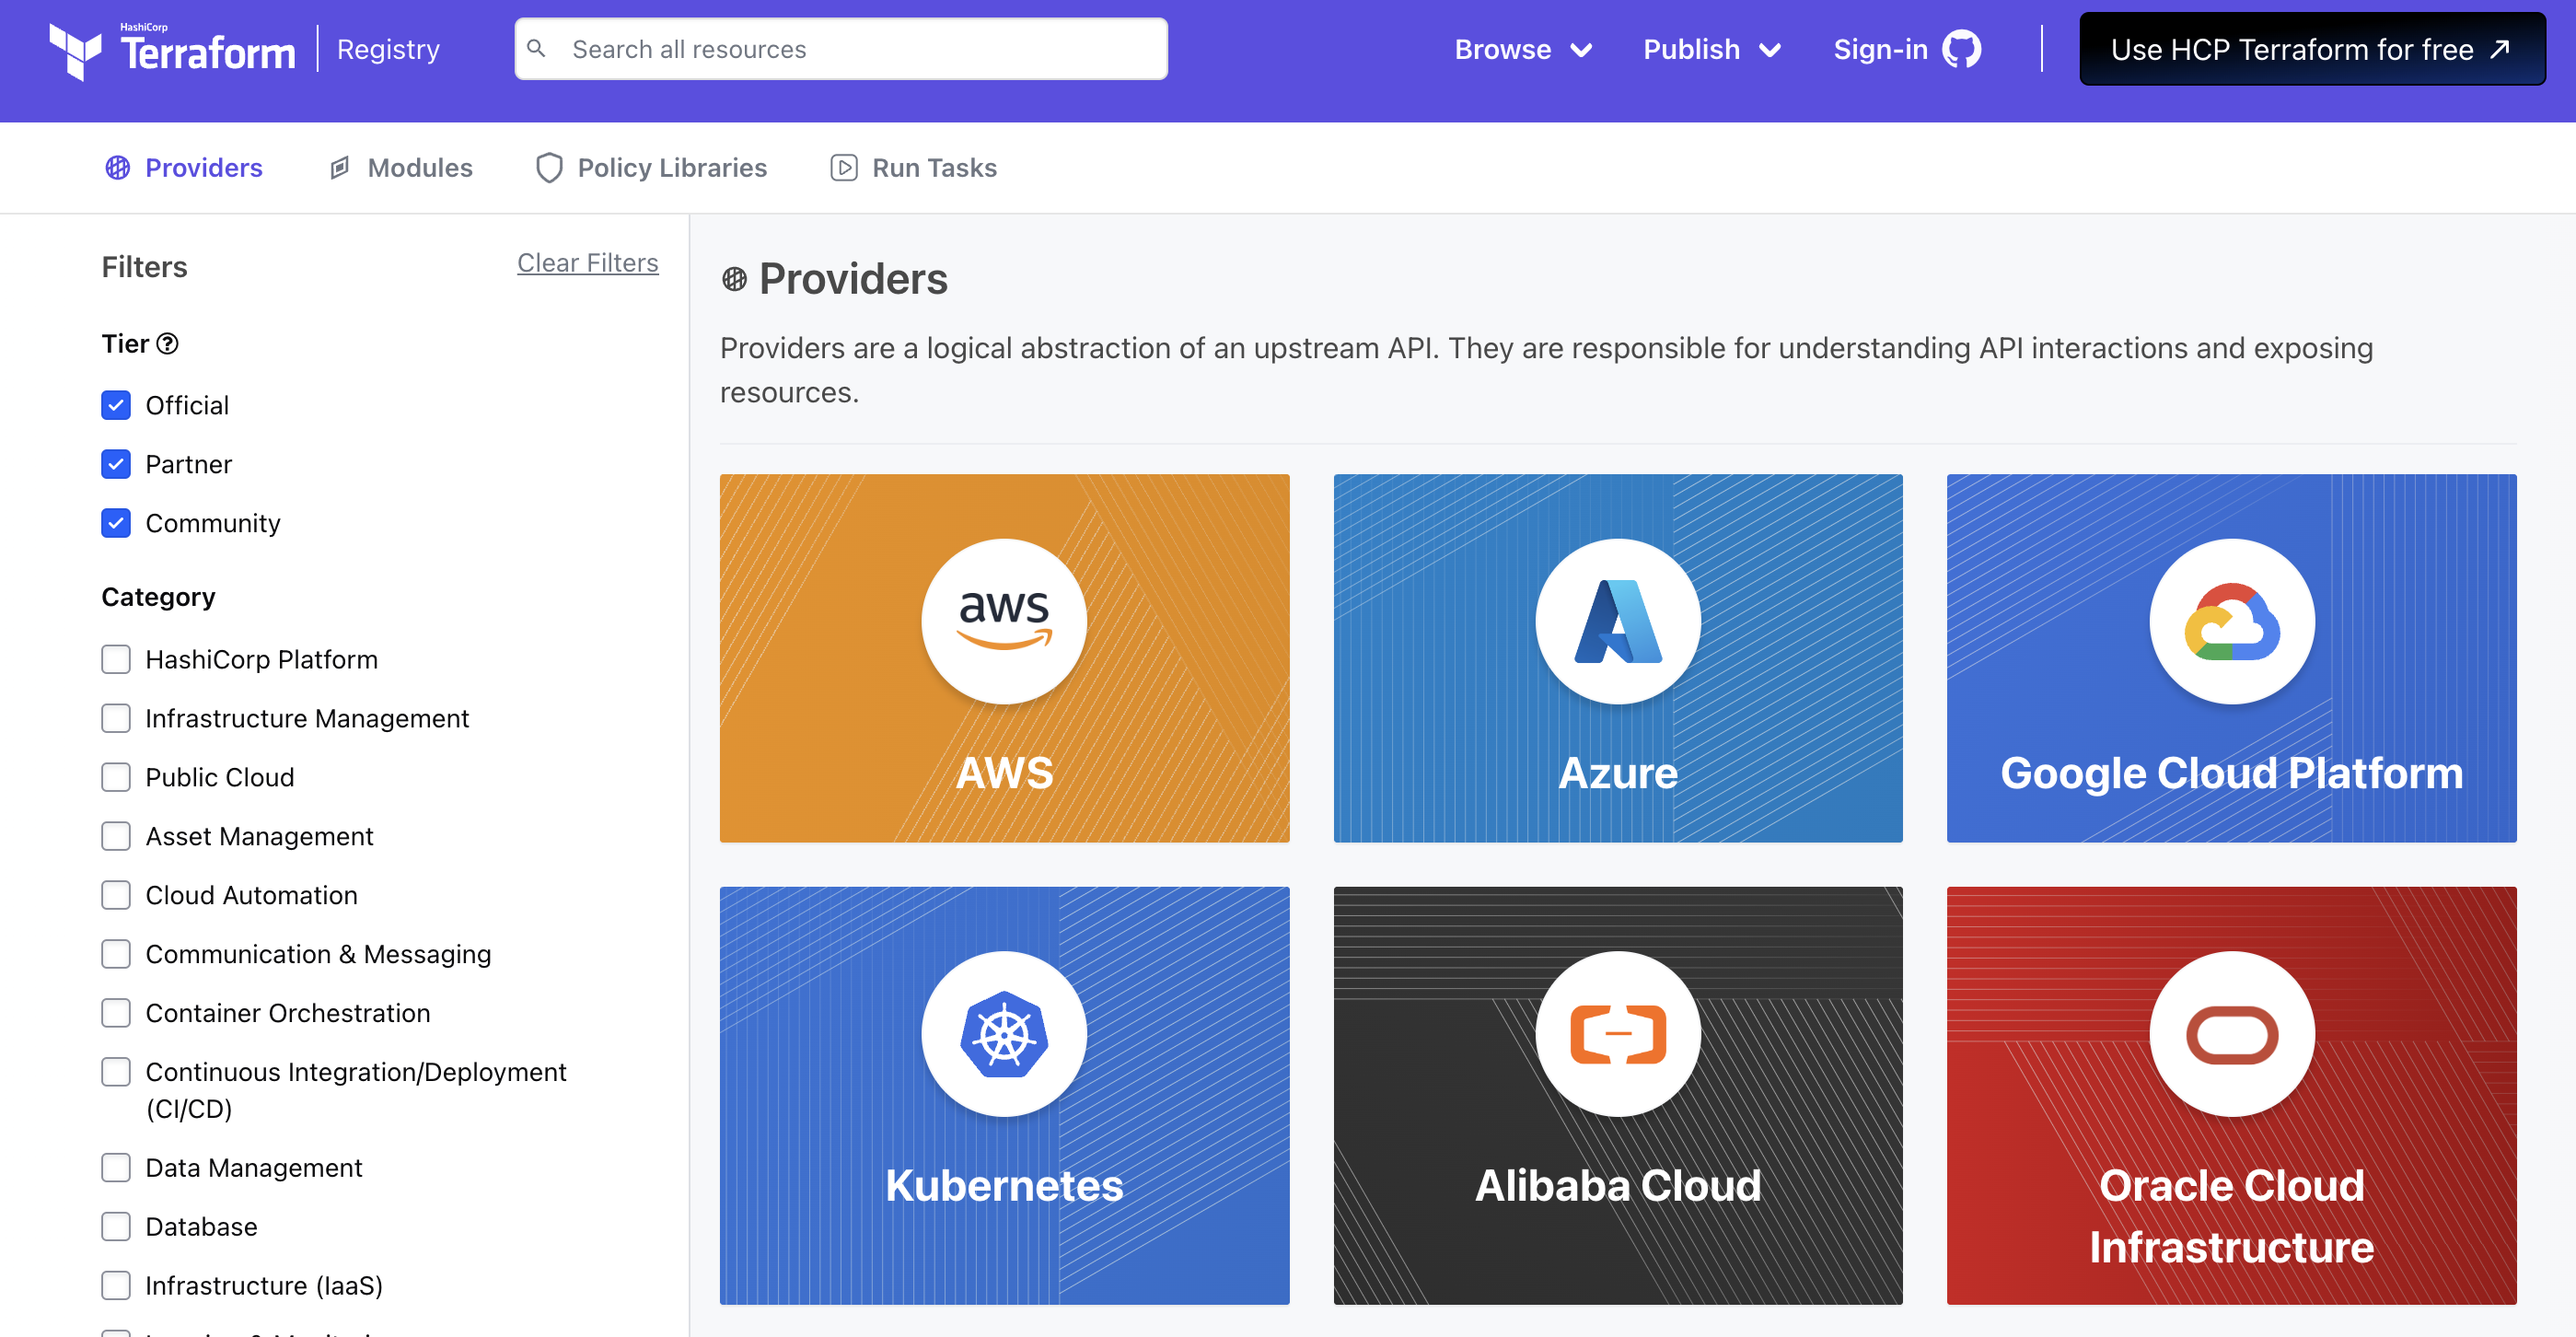Click the Kubernetes wheel logo
The height and width of the screenshot is (1337, 2576).
pos(1003,1034)
